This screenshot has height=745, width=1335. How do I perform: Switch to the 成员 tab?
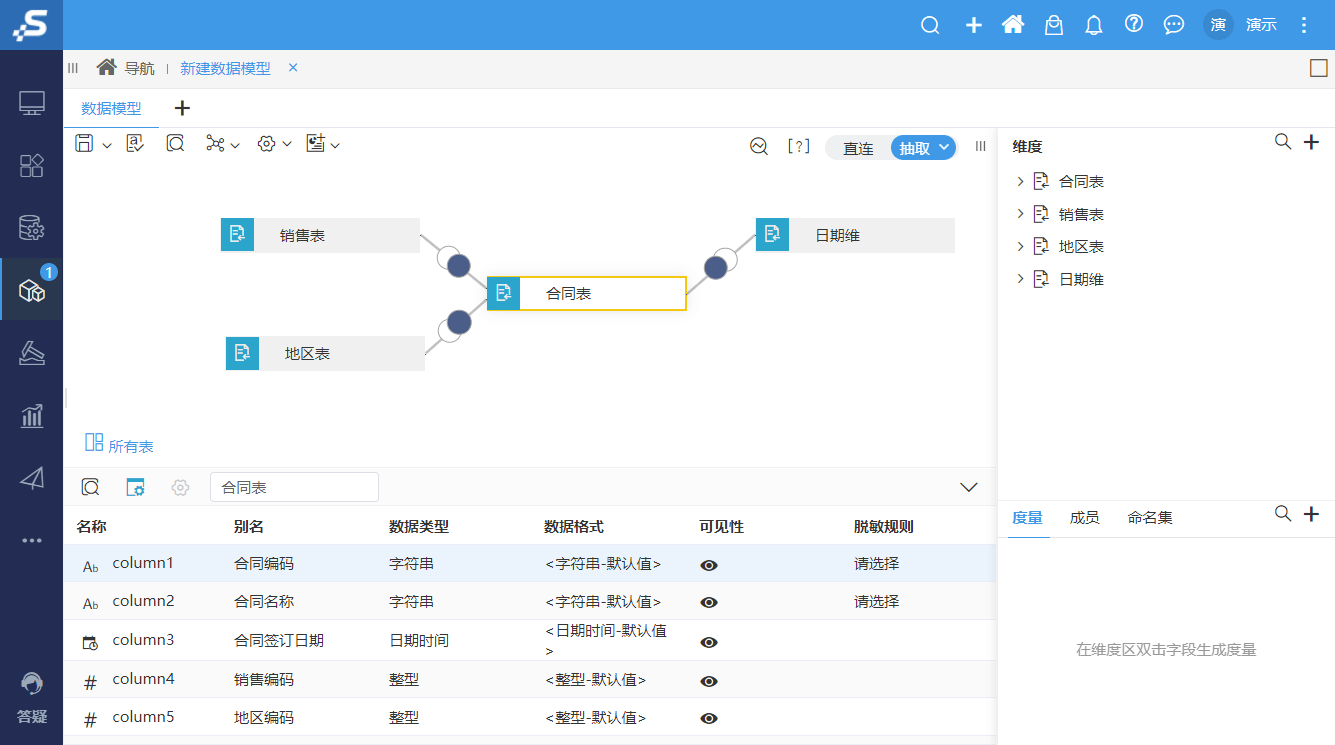pyautogui.click(x=1084, y=517)
